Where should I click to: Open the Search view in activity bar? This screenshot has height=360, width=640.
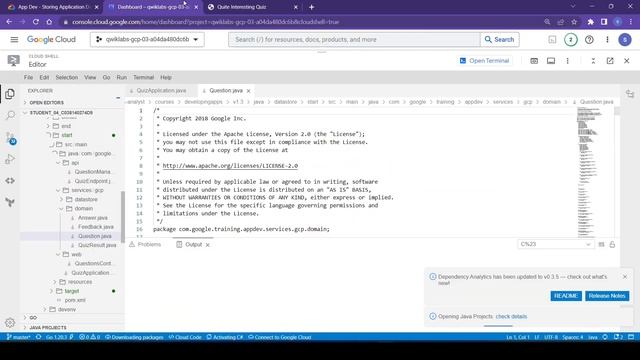tap(10, 116)
